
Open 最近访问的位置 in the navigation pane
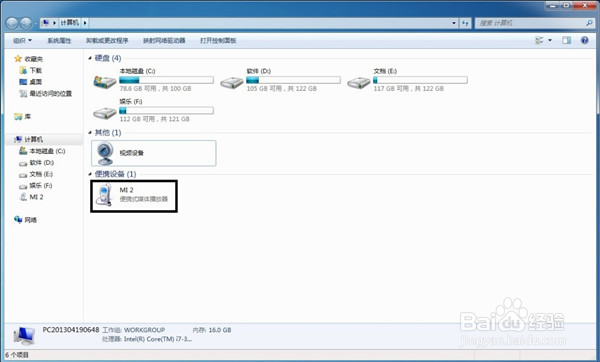[x=46, y=93]
